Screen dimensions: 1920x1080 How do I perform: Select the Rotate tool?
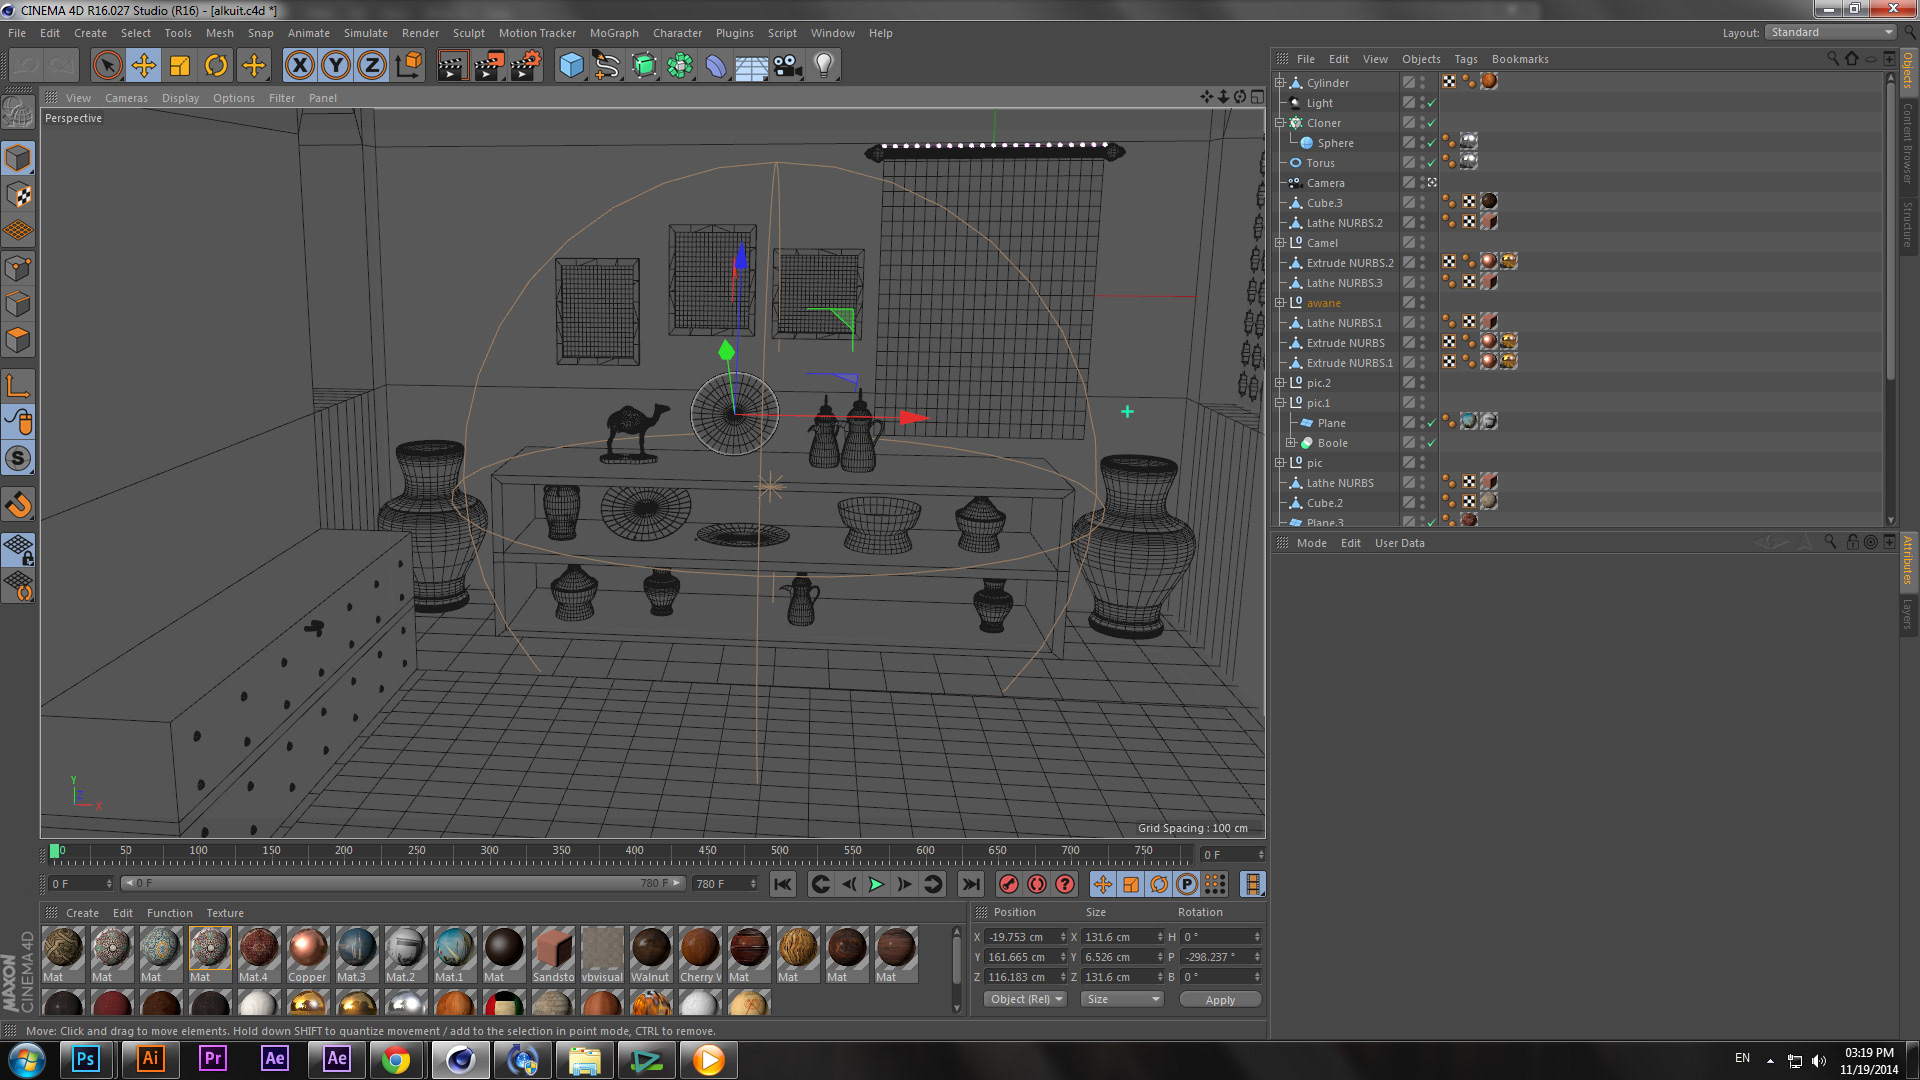(x=216, y=66)
